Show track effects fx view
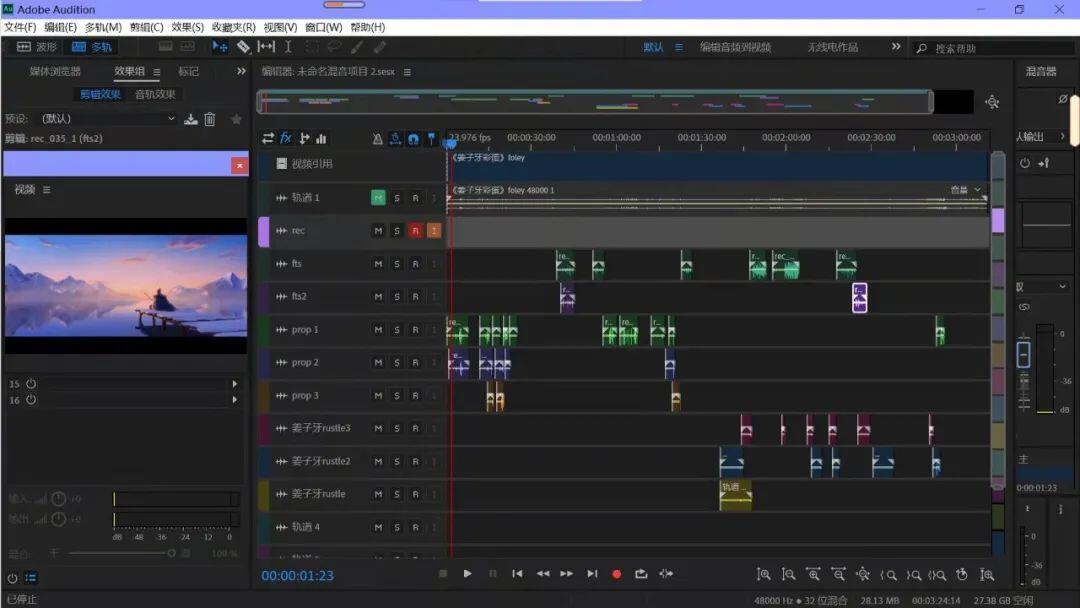 [286, 138]
